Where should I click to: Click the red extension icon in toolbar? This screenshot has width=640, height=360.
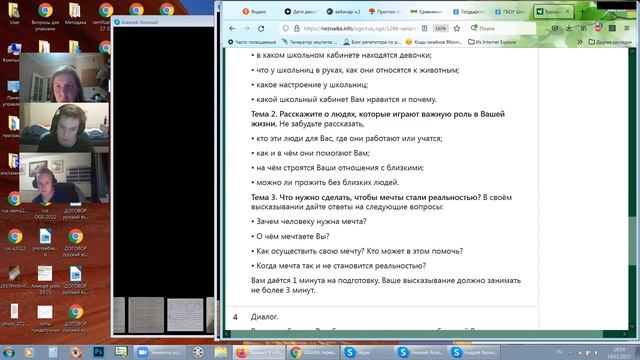click(x=598, y=28)
